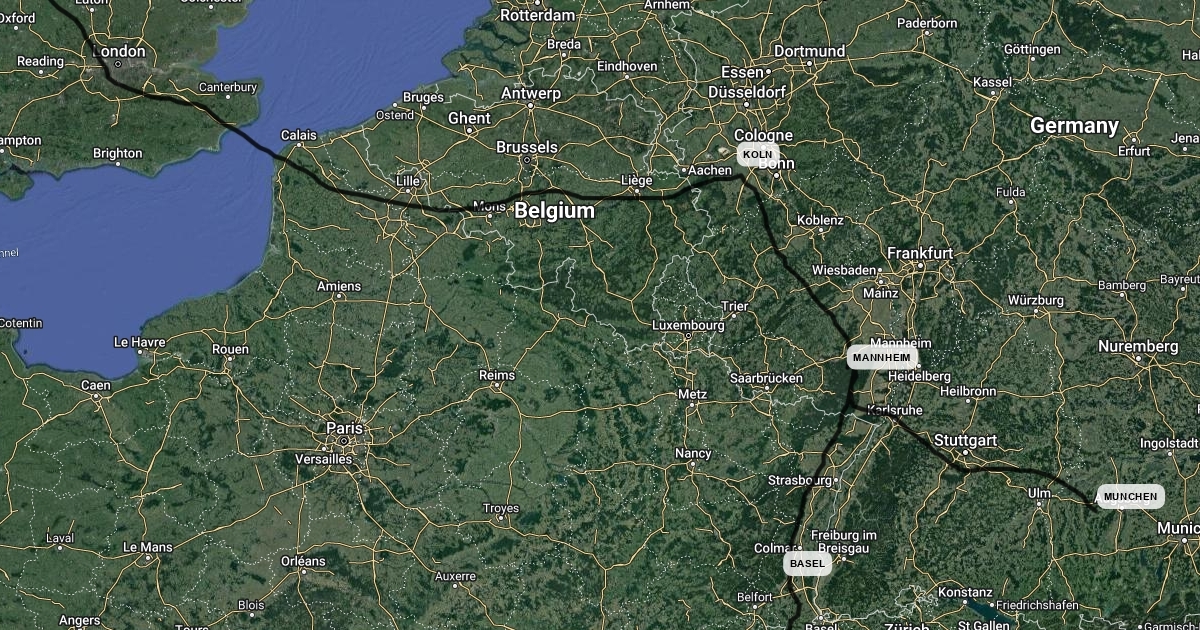The width and height of the screenshot is (1200, 630).
Task: Select the MANNHEIM route waypoint label
Action: click(x=882, y=357)
